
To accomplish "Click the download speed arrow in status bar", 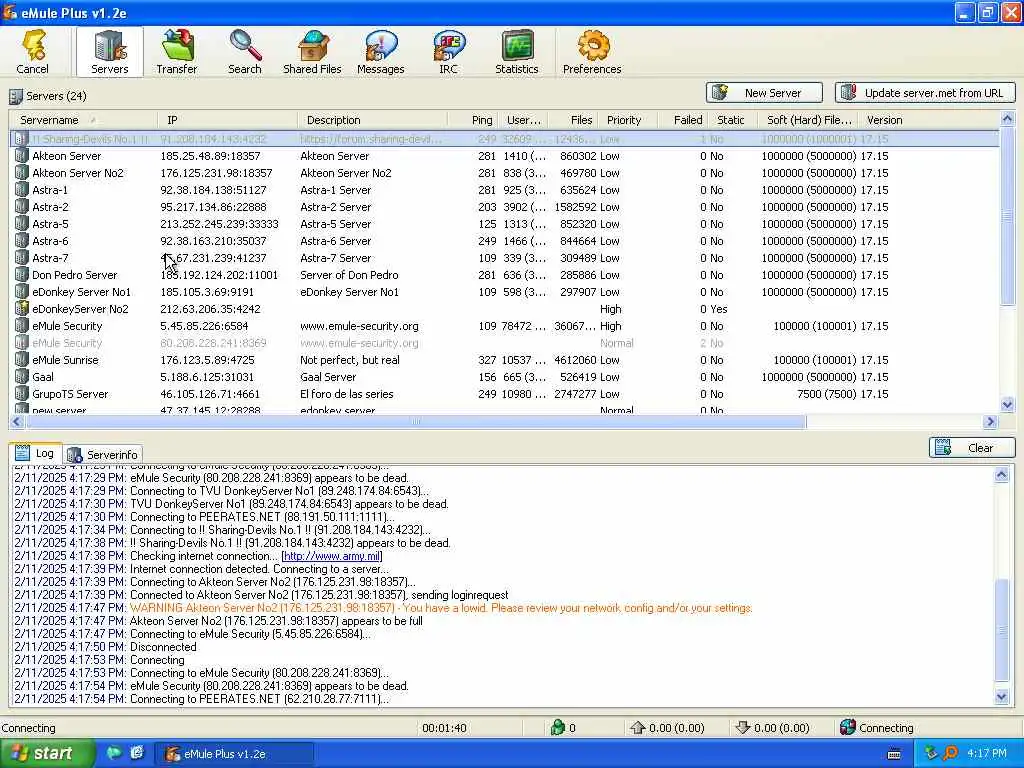I will pyautogui.click(x=743, y=728).
